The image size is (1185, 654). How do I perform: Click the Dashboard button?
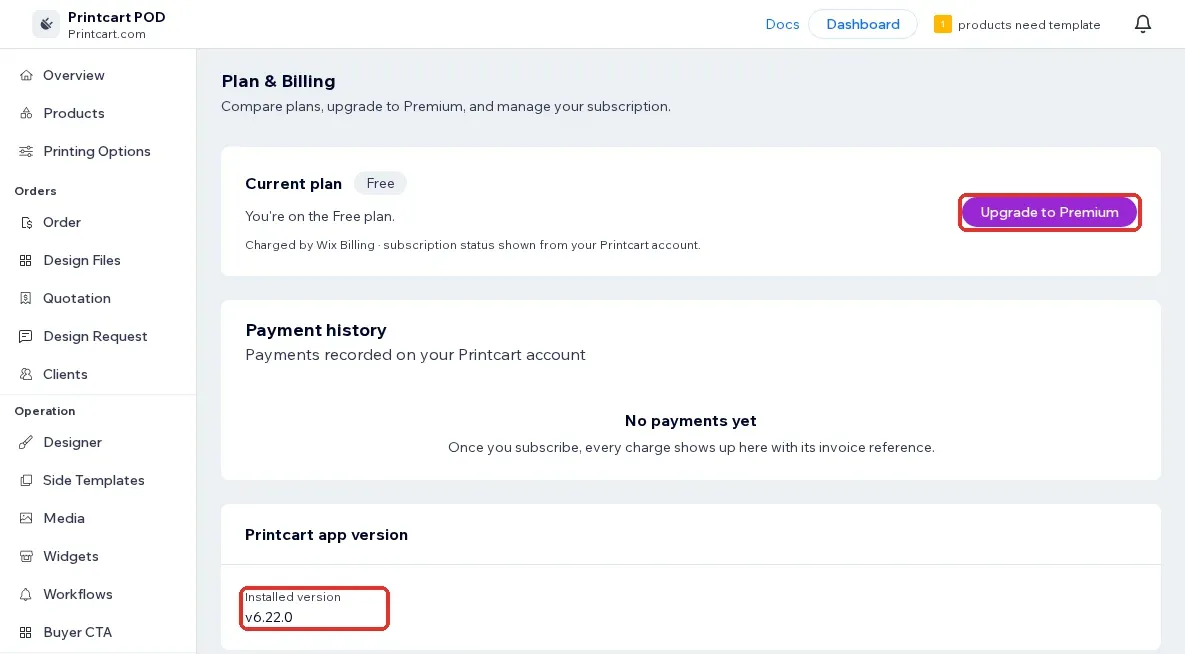[862, 24]
